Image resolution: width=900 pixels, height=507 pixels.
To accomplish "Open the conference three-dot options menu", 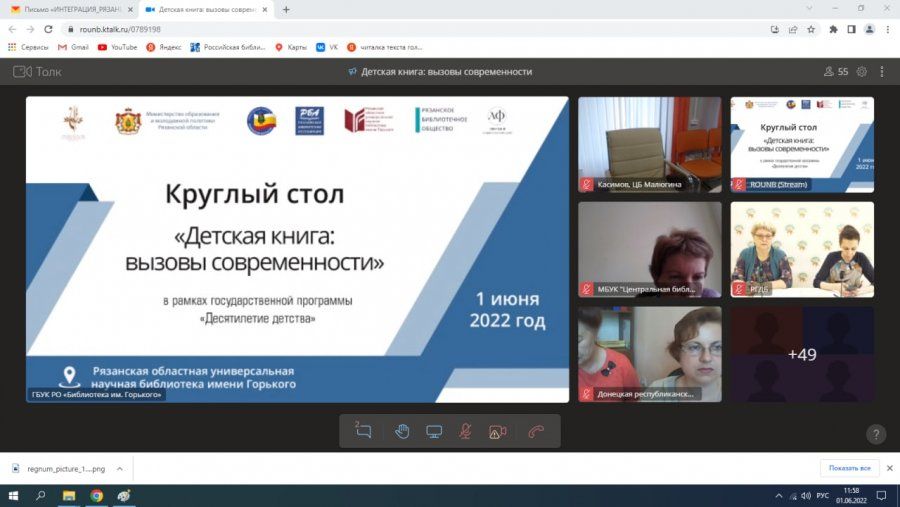I will click(x=881, y=72).
